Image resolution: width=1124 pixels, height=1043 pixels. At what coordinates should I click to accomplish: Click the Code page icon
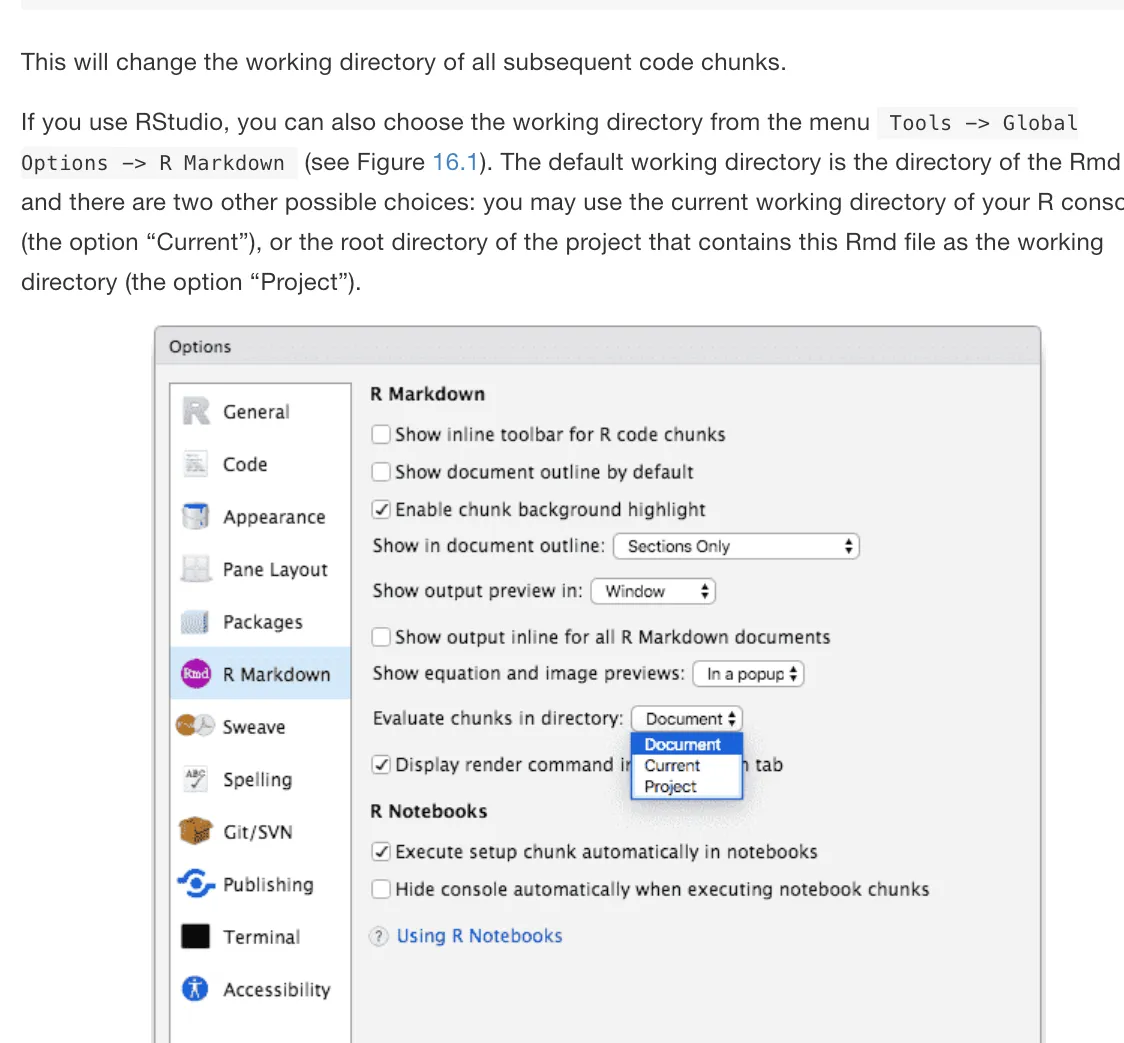[x=196, y=464]
